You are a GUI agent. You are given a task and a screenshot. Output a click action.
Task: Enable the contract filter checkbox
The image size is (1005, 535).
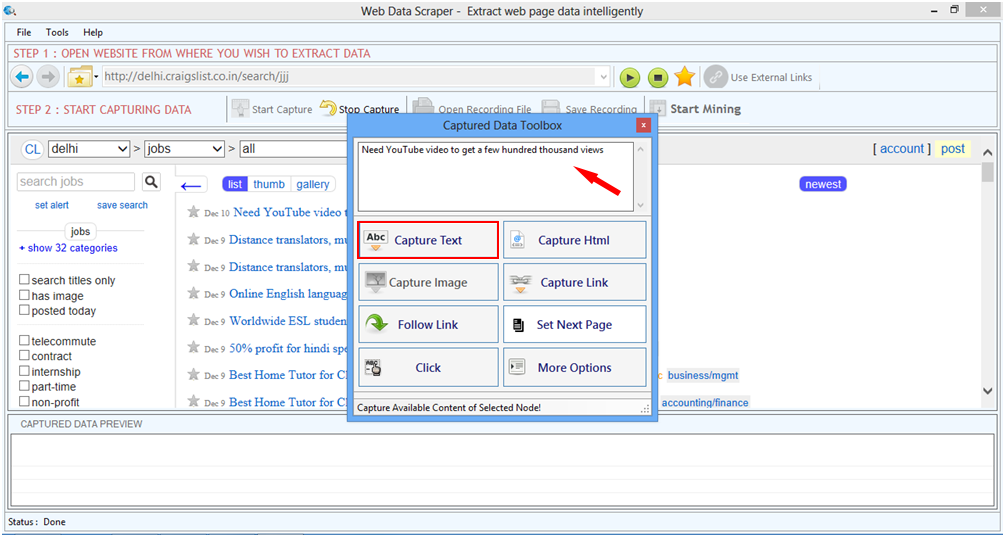[x=24, y=356]
